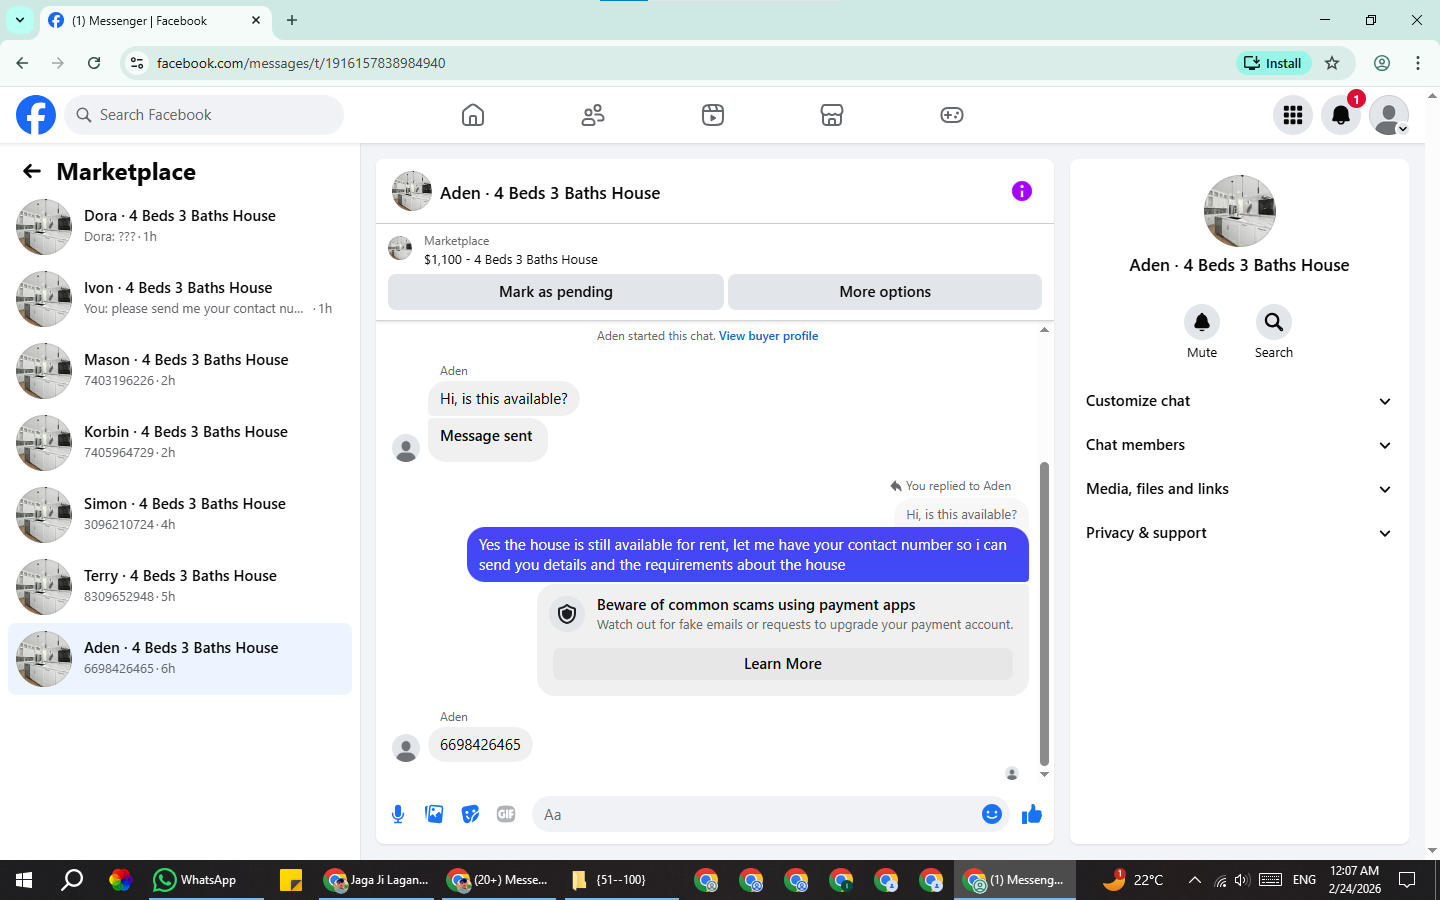Open the emoji picker smiley icon

tap(992, 814)
